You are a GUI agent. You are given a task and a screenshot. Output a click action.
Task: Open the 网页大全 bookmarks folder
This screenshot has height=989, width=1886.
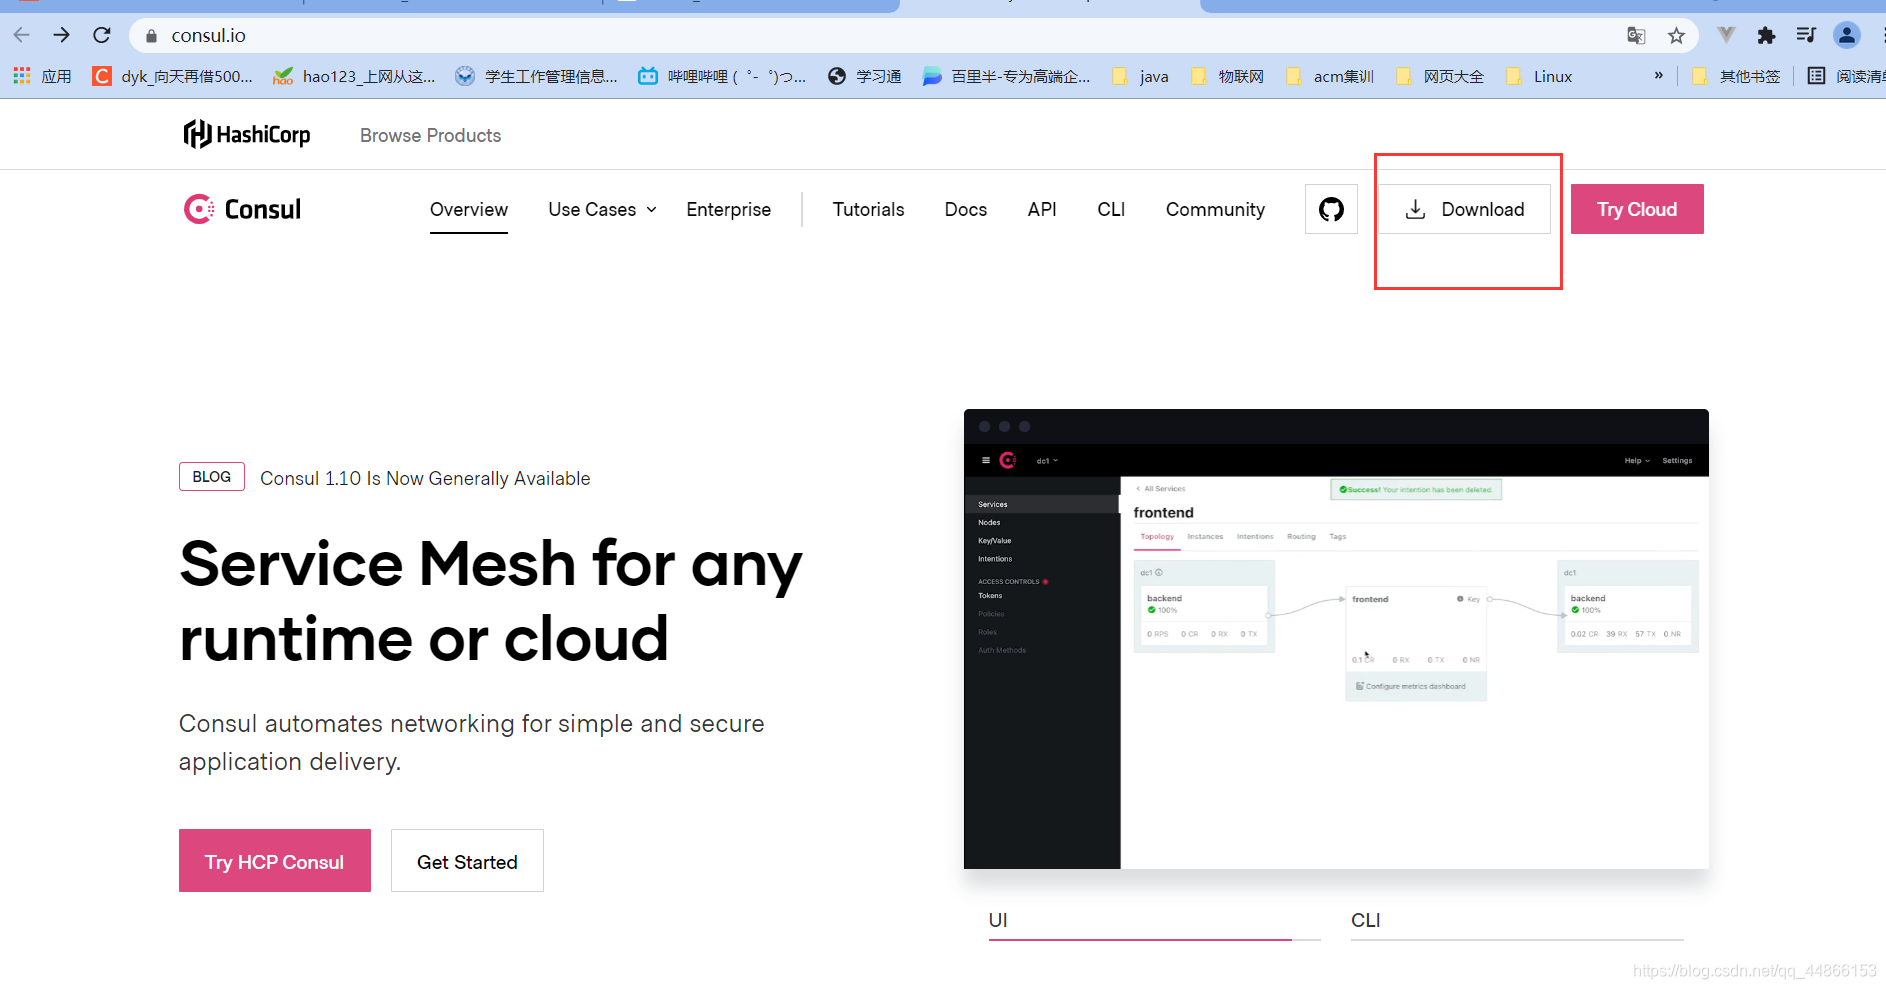click(1440, 76)
